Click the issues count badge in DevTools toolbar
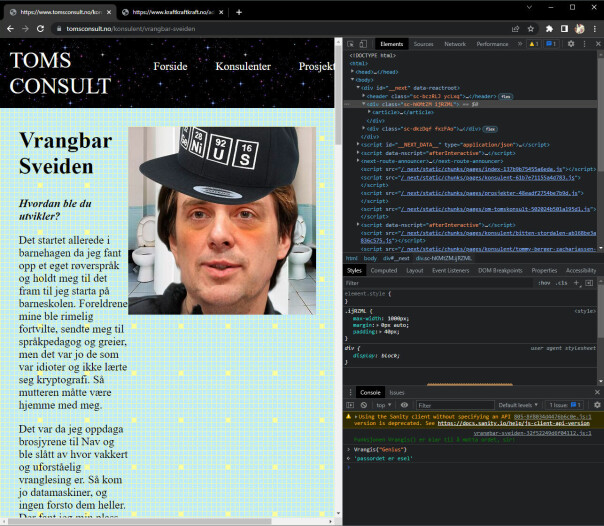 pyautogui.click(x=551, y=44)
